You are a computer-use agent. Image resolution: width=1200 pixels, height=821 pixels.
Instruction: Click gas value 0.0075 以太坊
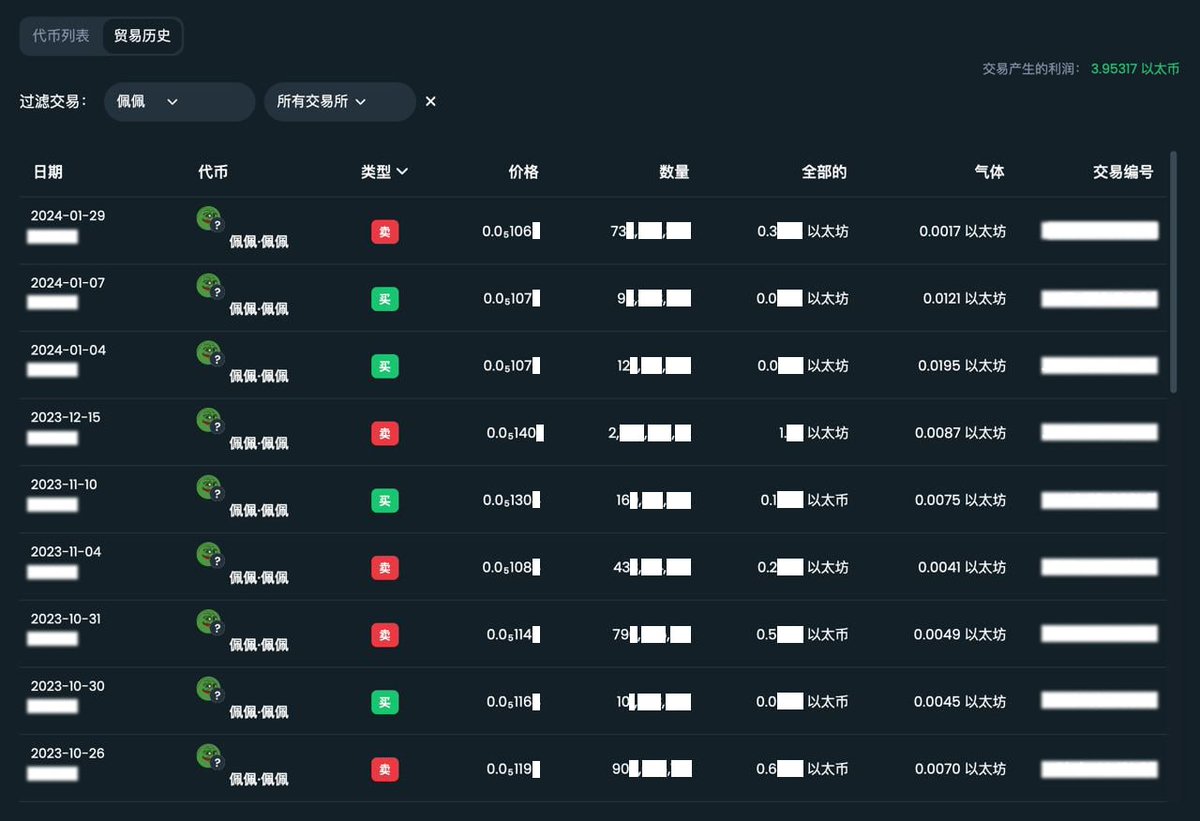[960, 499]
